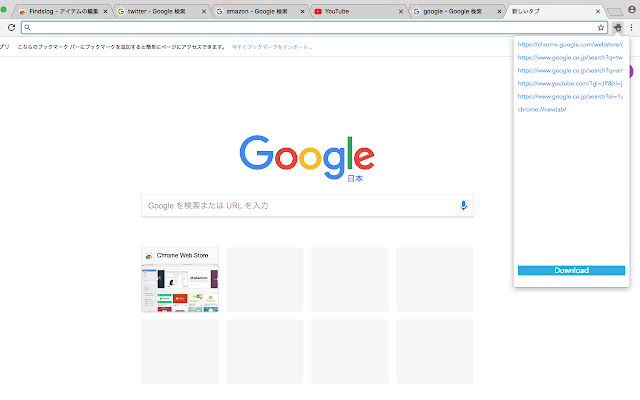
Task: Click the blue Download button in the popup
Action: click(x=571, y=270)
